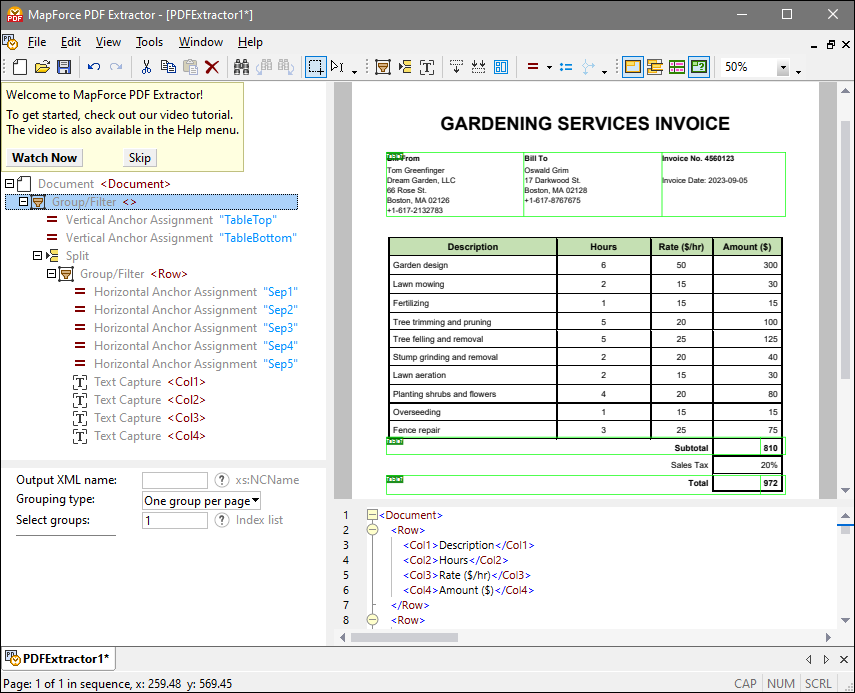Switch to the PDFExtractor1 tab
Viewport: 855px width, 693px height.
pyautogui.click(x=60, y=658)
